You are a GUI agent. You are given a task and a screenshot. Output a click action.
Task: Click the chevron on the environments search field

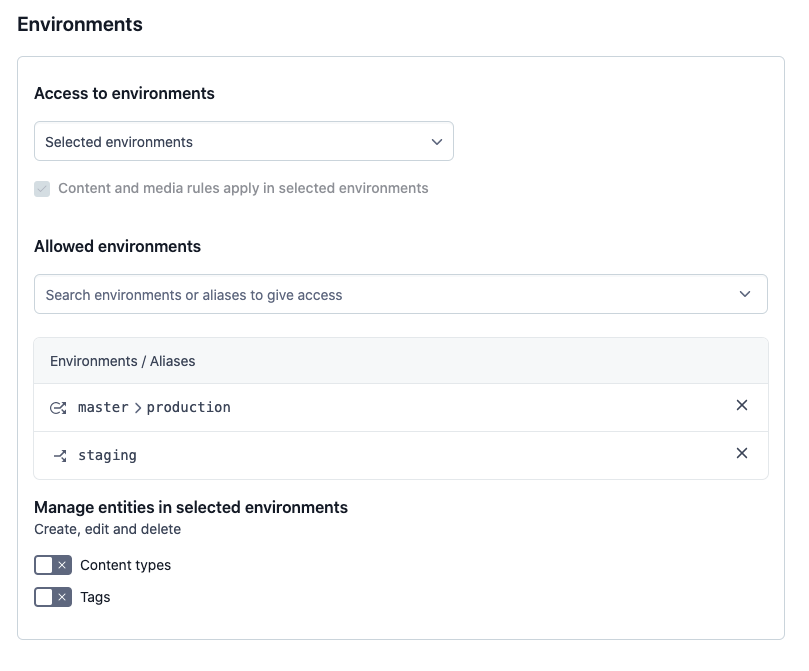(745, 293)
